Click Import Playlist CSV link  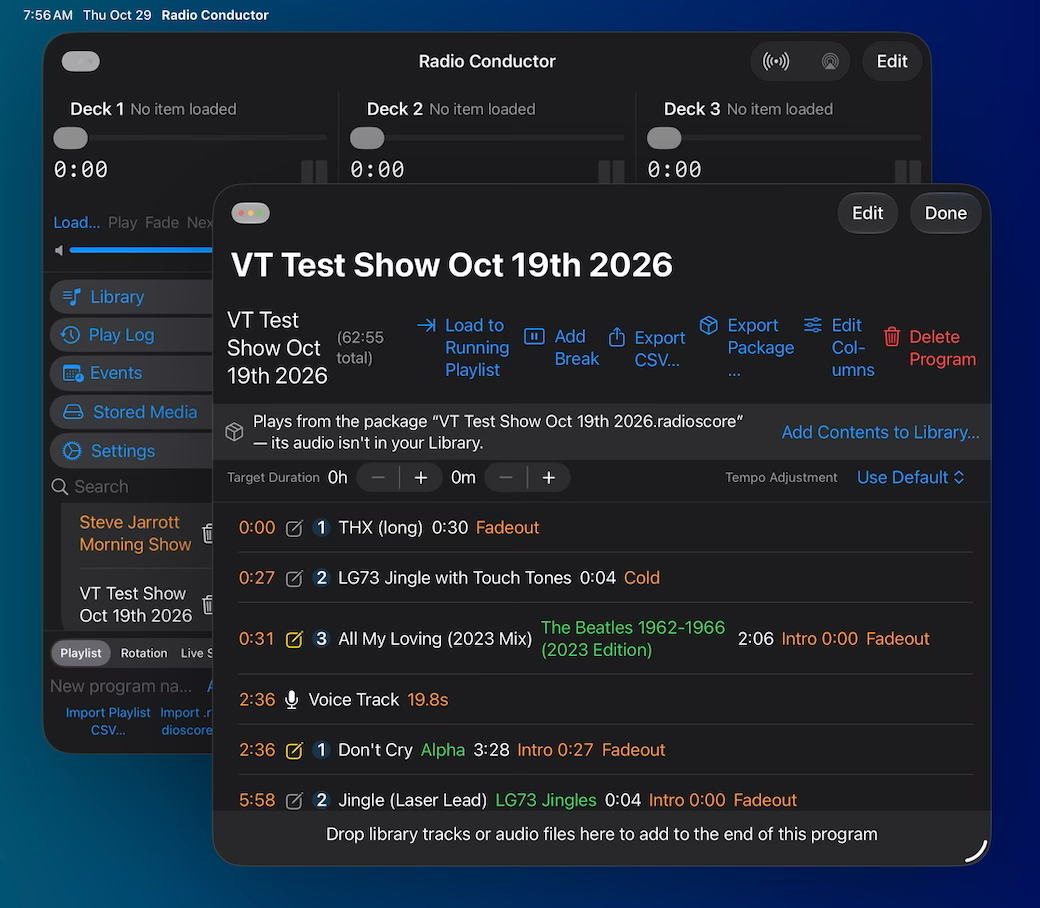point(108,721)
